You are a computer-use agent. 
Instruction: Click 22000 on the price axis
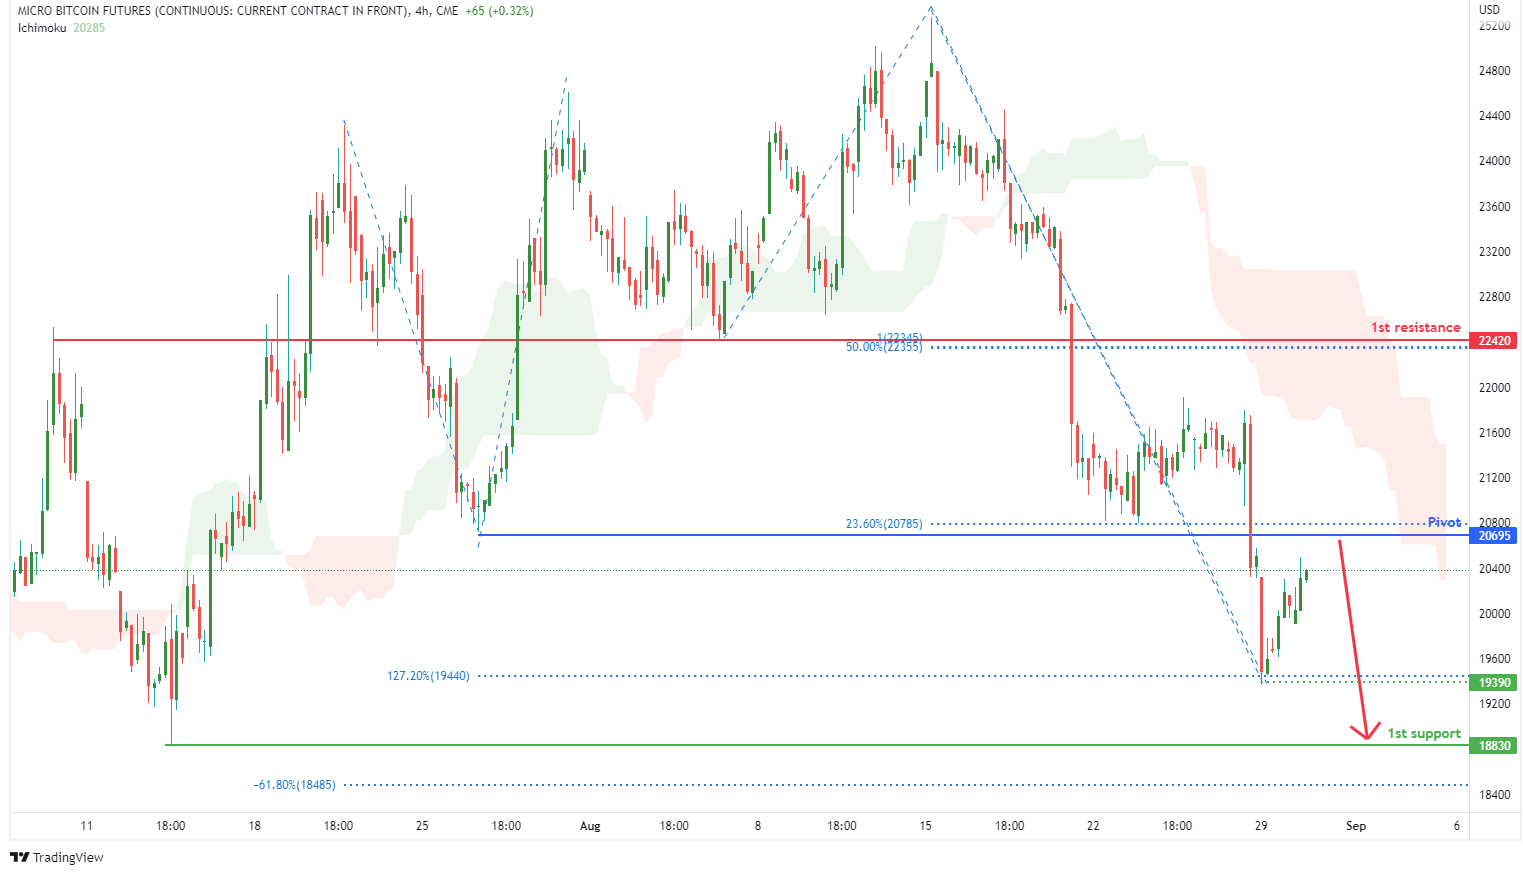click(x=1495, y=388)
